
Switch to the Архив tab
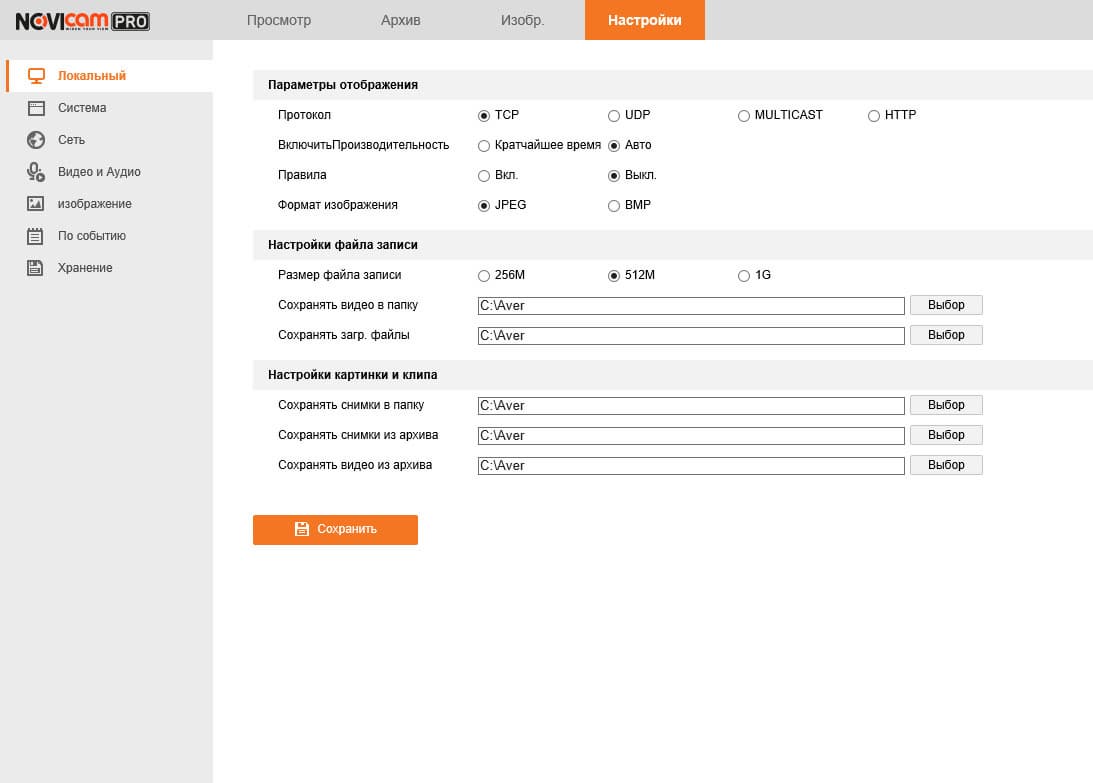point(401,20)
